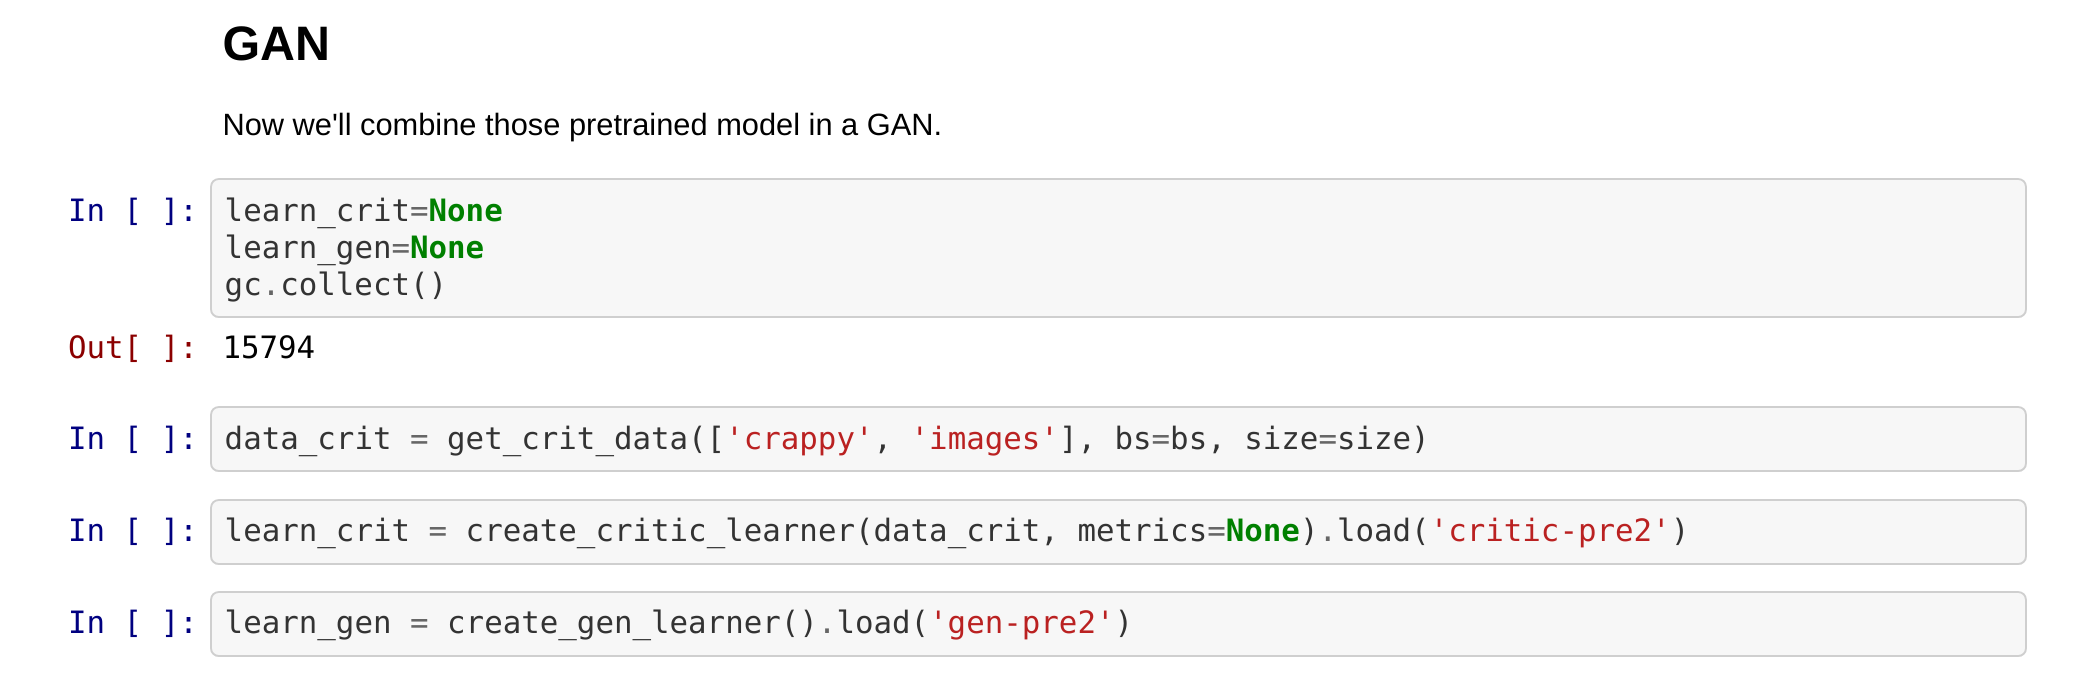
Task: Focus the create_critic_learner code cell
Action: [x=1118, y=532]
